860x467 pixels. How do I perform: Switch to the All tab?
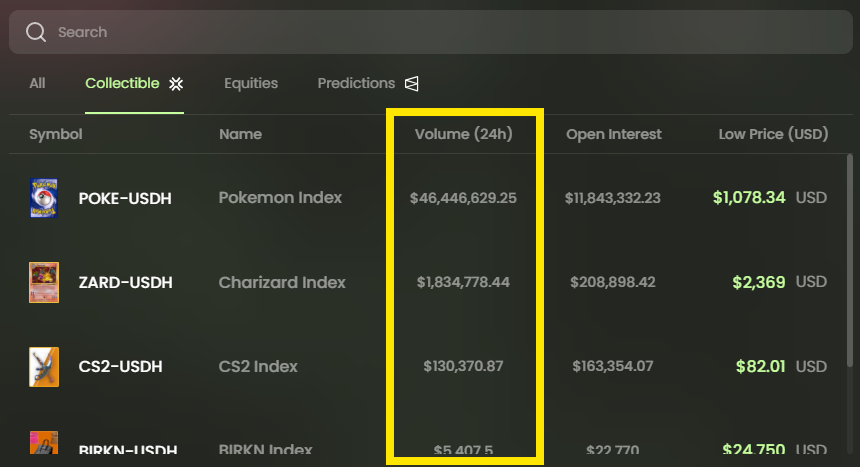tap(37, 83)
